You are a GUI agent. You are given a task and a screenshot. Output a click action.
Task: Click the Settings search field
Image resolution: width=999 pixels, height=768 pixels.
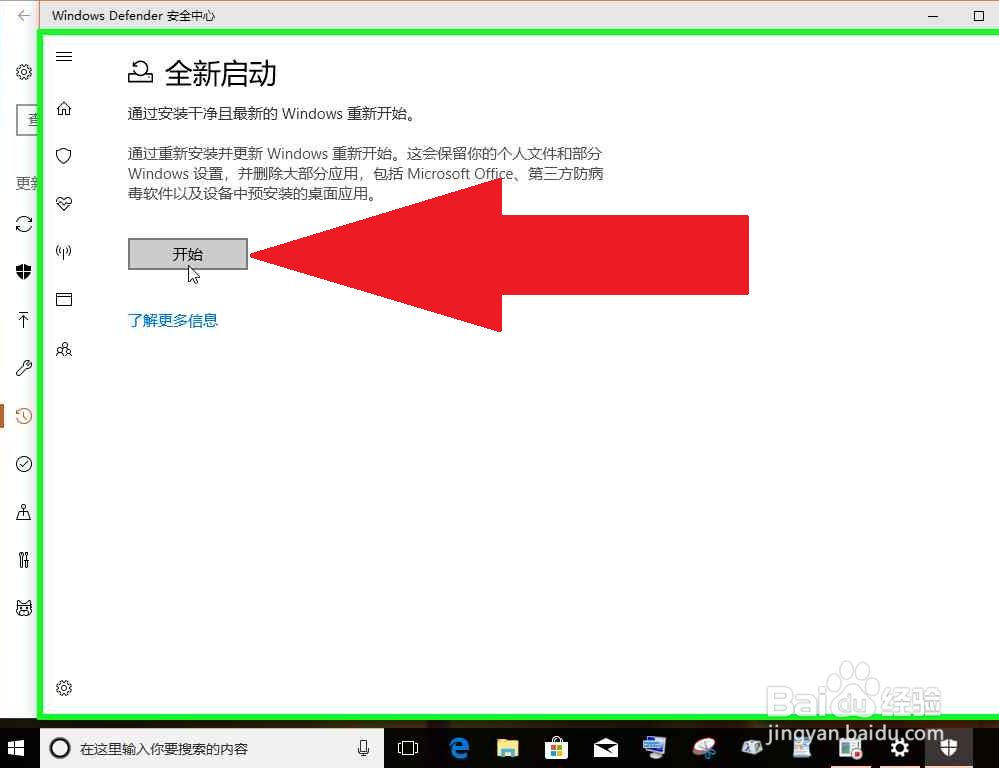[x=27, y=120]
